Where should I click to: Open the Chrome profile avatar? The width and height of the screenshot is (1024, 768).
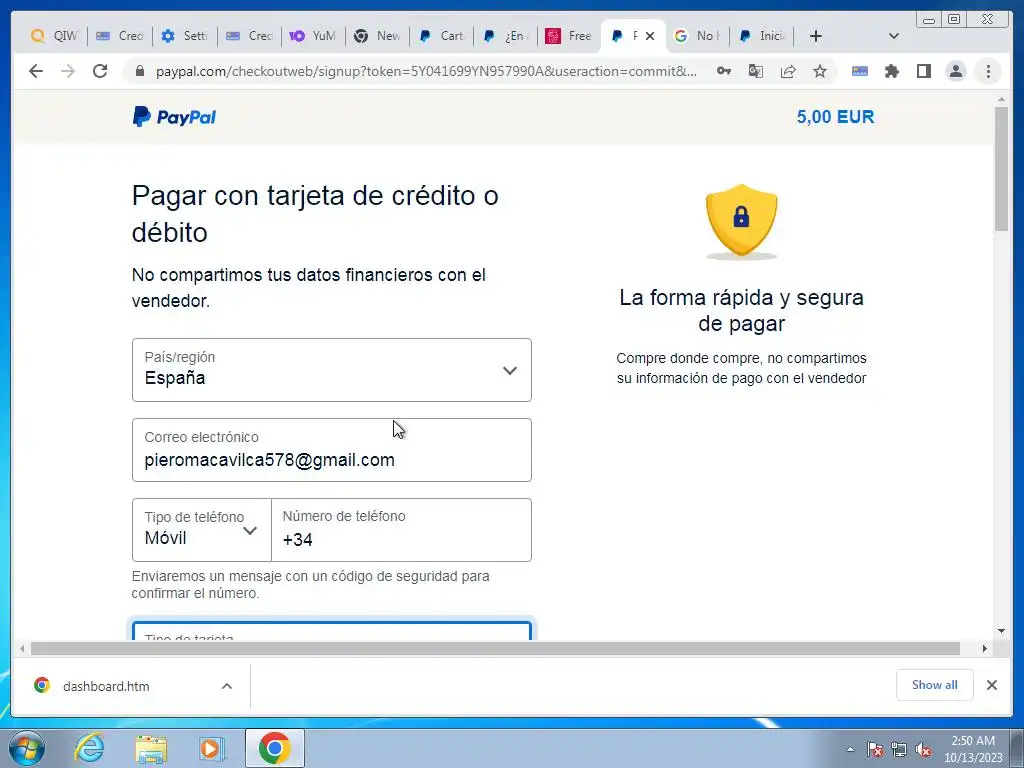click(x=956, y=71)
